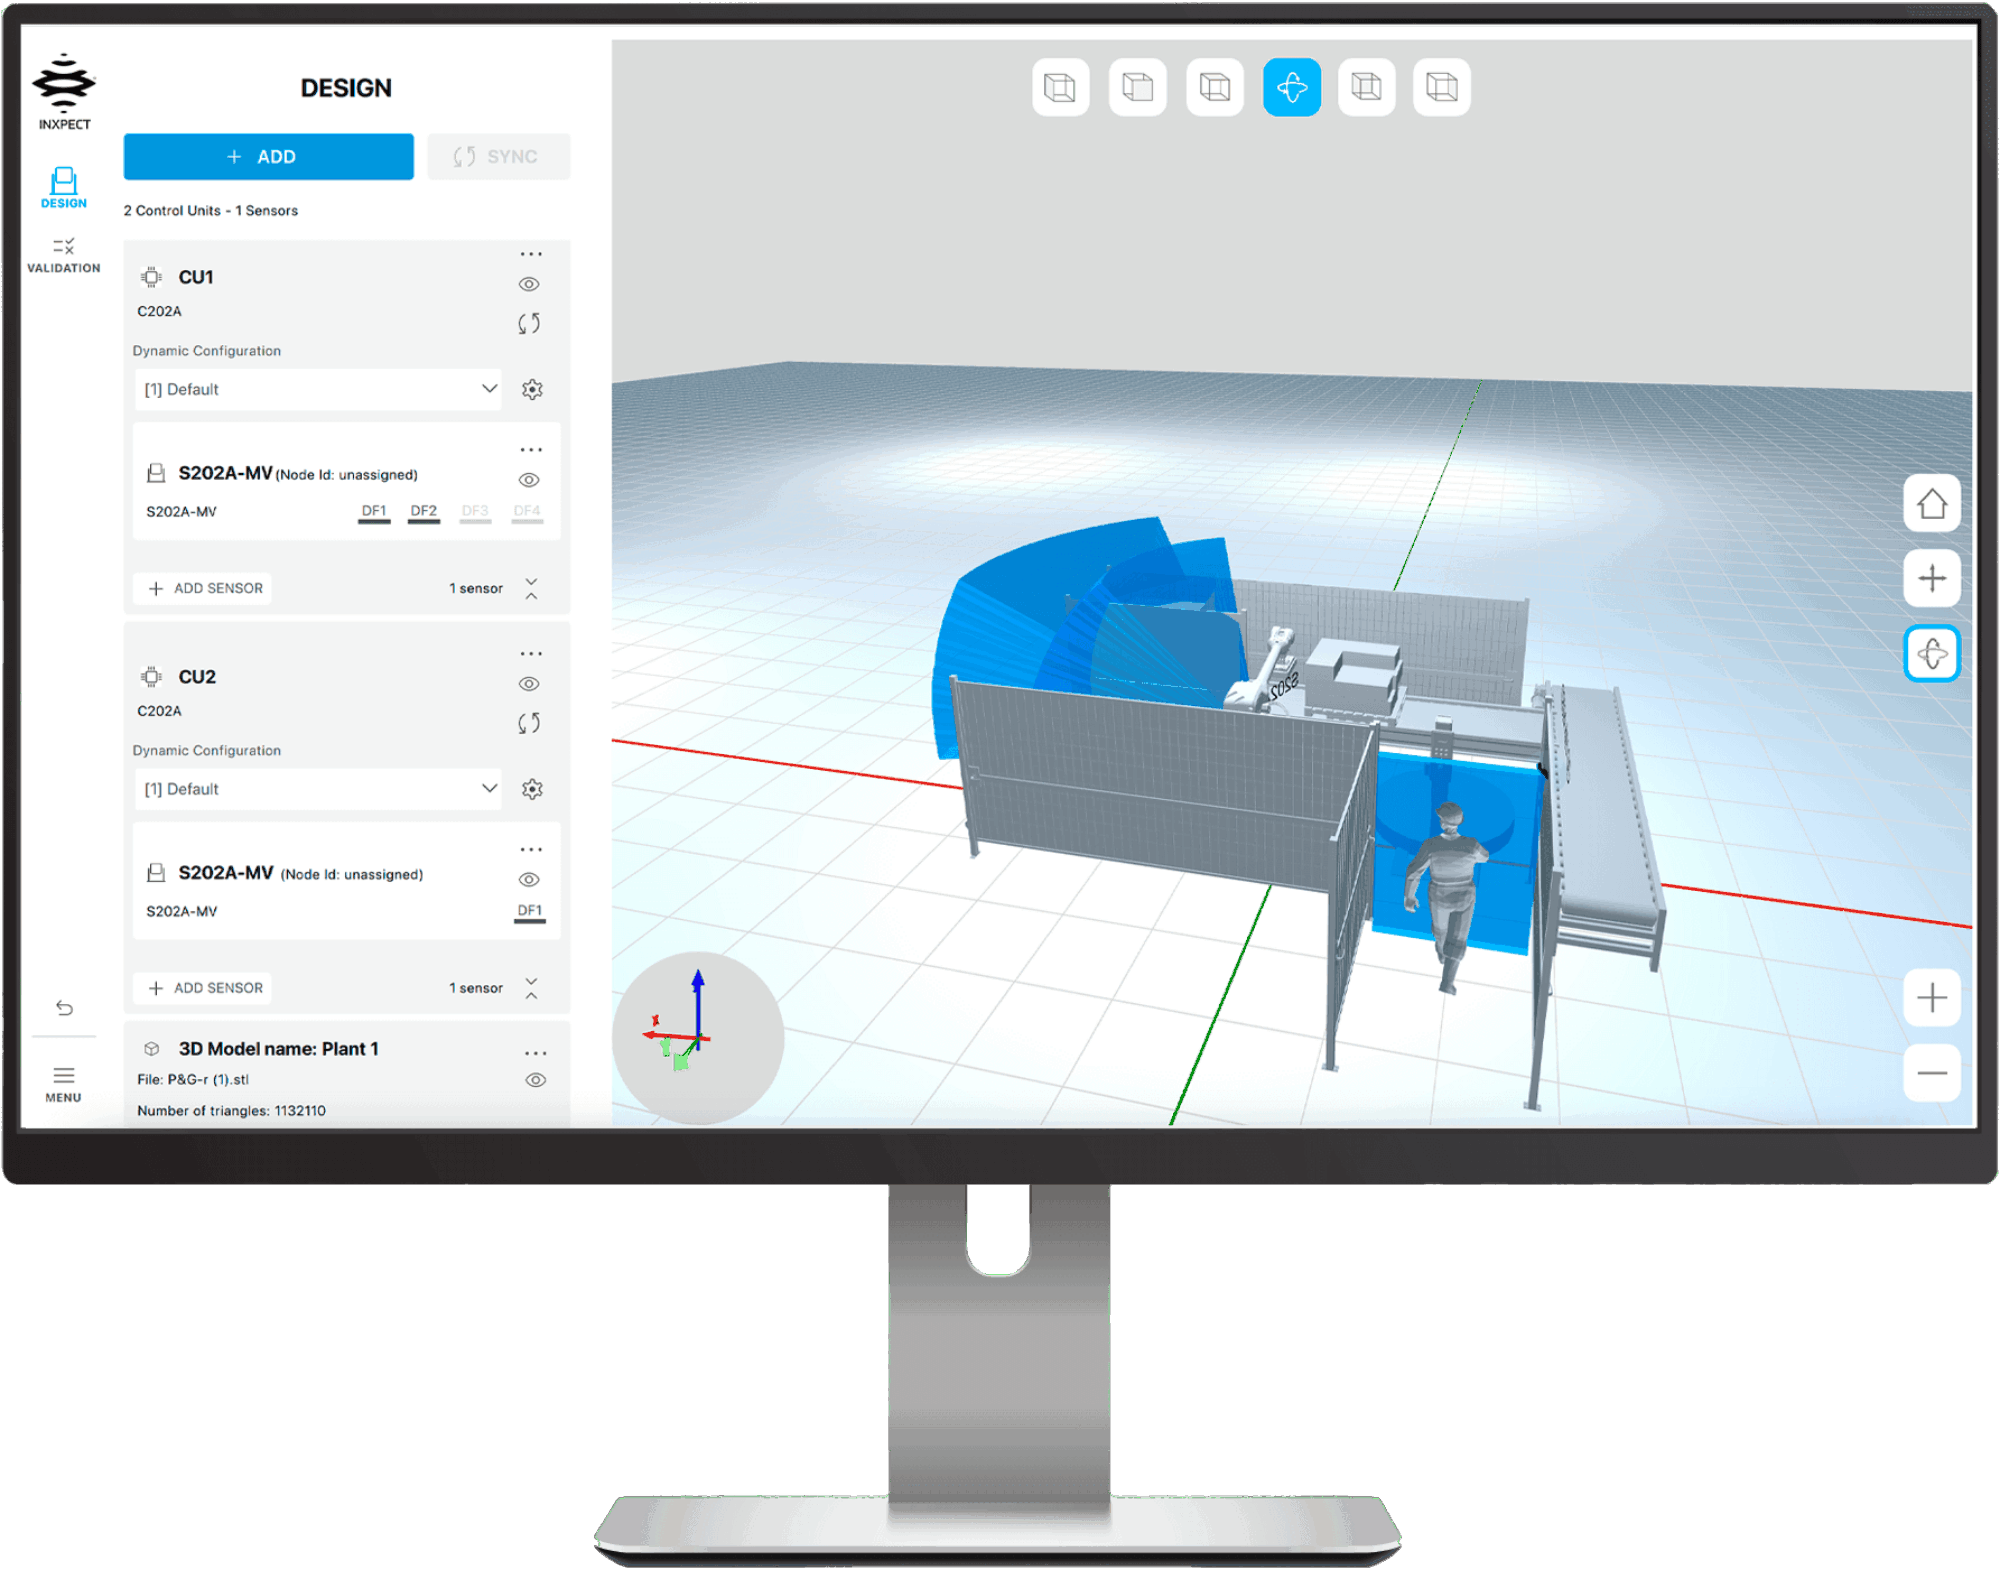Select DF2 on CU1 sensor
This screenshot has width=2000, height=1570.
pyautogui.click(x=423, y=512)
